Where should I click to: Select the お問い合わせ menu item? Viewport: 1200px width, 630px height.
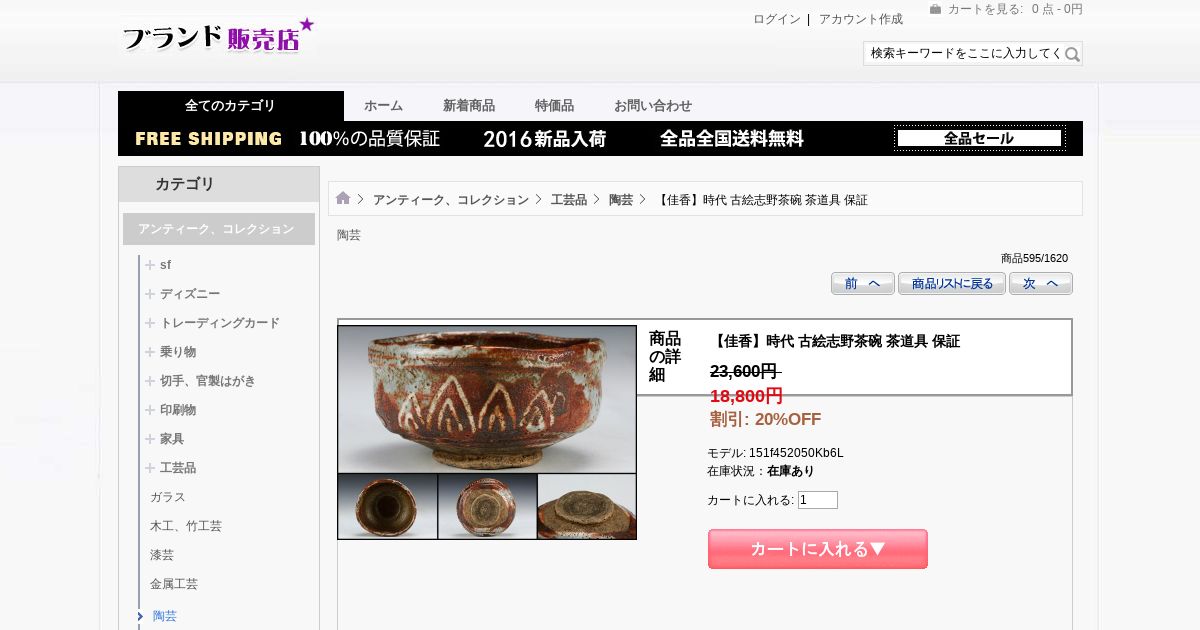coord(653,106)
